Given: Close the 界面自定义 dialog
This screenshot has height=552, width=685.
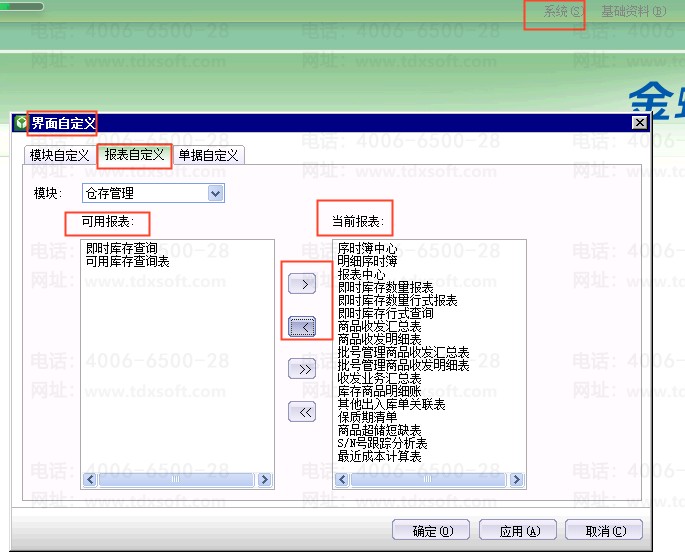Looking at the screenshot, I should [x=639, y=122].
